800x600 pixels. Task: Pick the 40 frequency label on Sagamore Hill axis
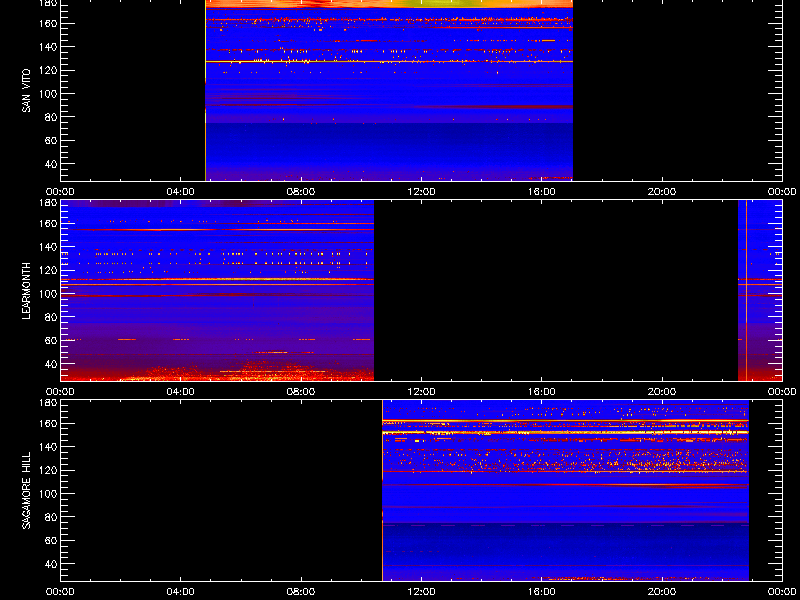(x=52, y=564)
